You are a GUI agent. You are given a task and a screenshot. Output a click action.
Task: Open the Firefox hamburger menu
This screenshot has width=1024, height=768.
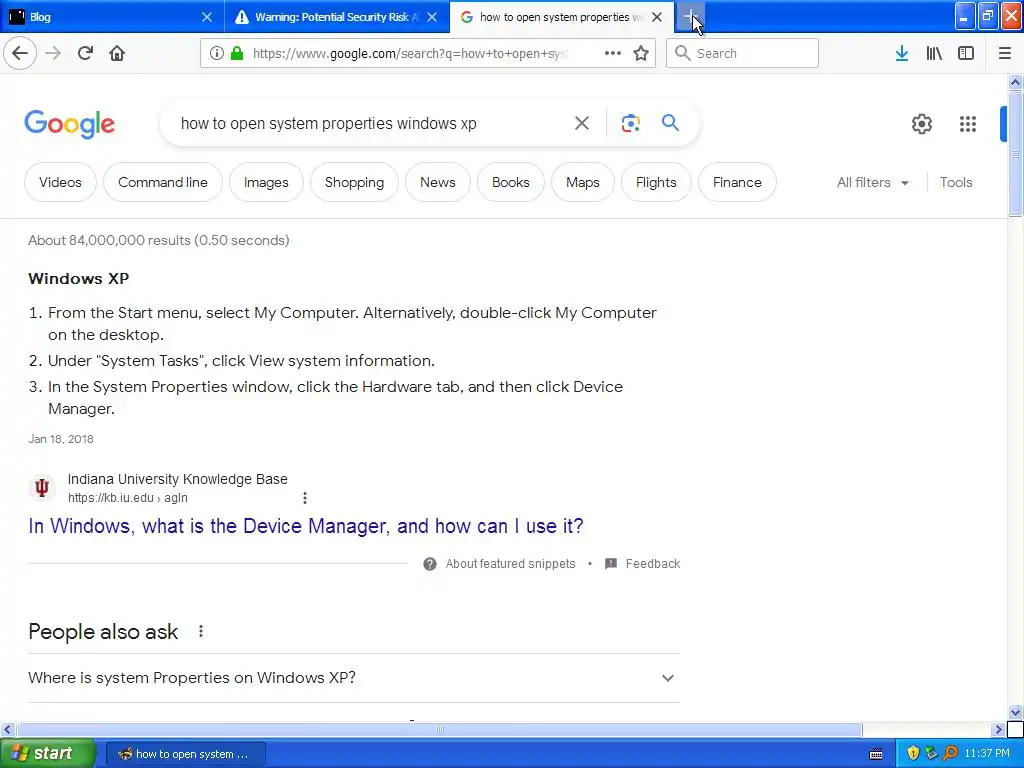[x=1005, y=53]
